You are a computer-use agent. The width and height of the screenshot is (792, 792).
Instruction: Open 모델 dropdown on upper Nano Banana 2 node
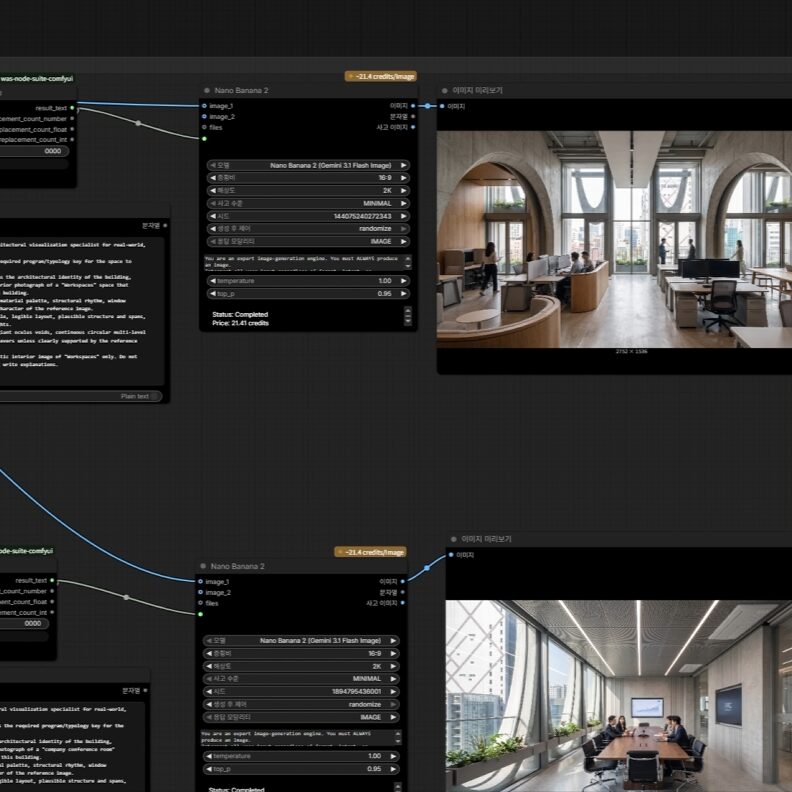308,165
